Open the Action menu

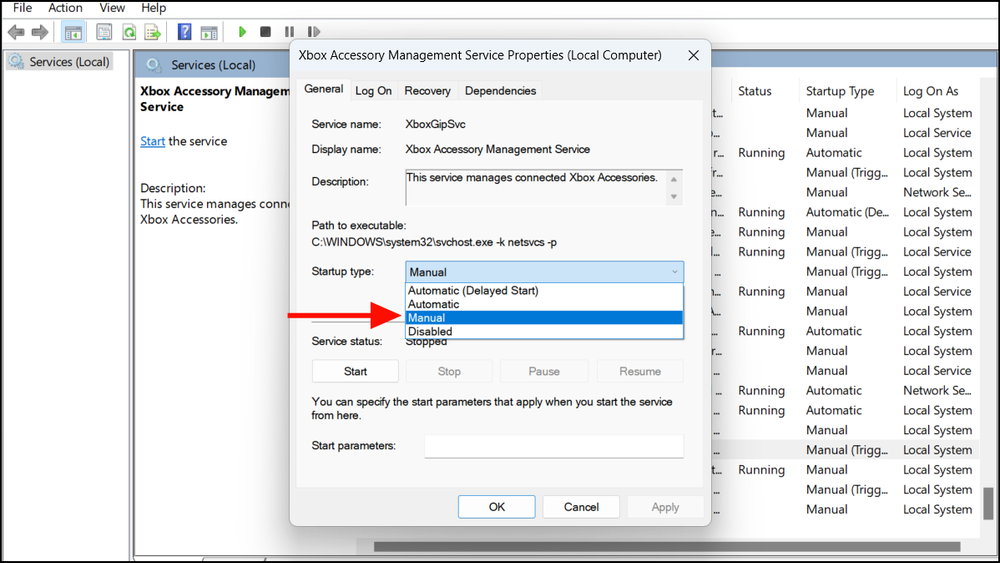click(x=65, y=8)
